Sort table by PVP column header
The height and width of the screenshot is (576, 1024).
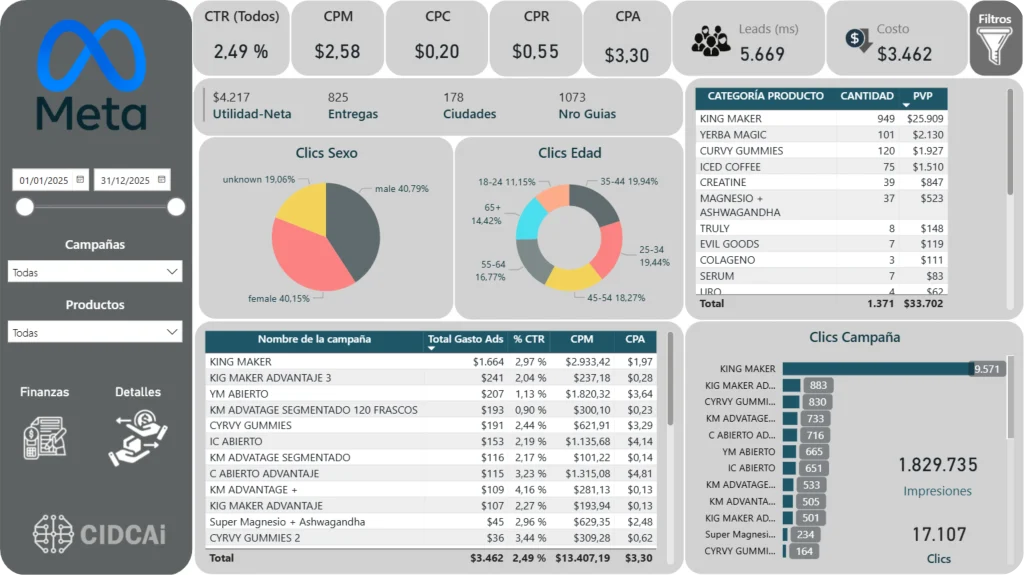[x=923, y=97]
